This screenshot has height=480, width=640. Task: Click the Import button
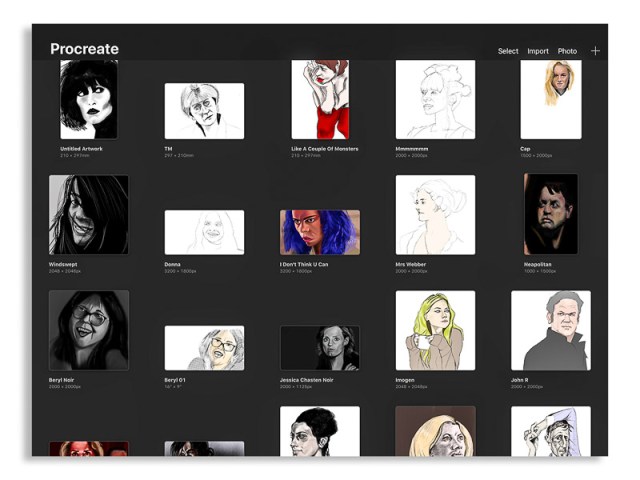tap(538, 51)
